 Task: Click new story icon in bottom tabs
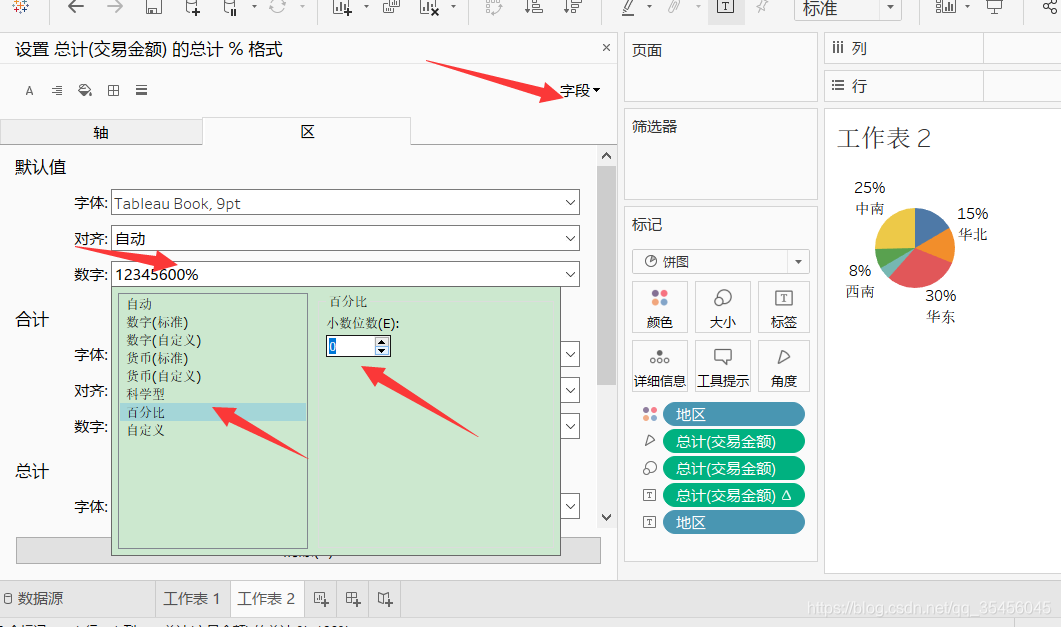tap(385, 599)
